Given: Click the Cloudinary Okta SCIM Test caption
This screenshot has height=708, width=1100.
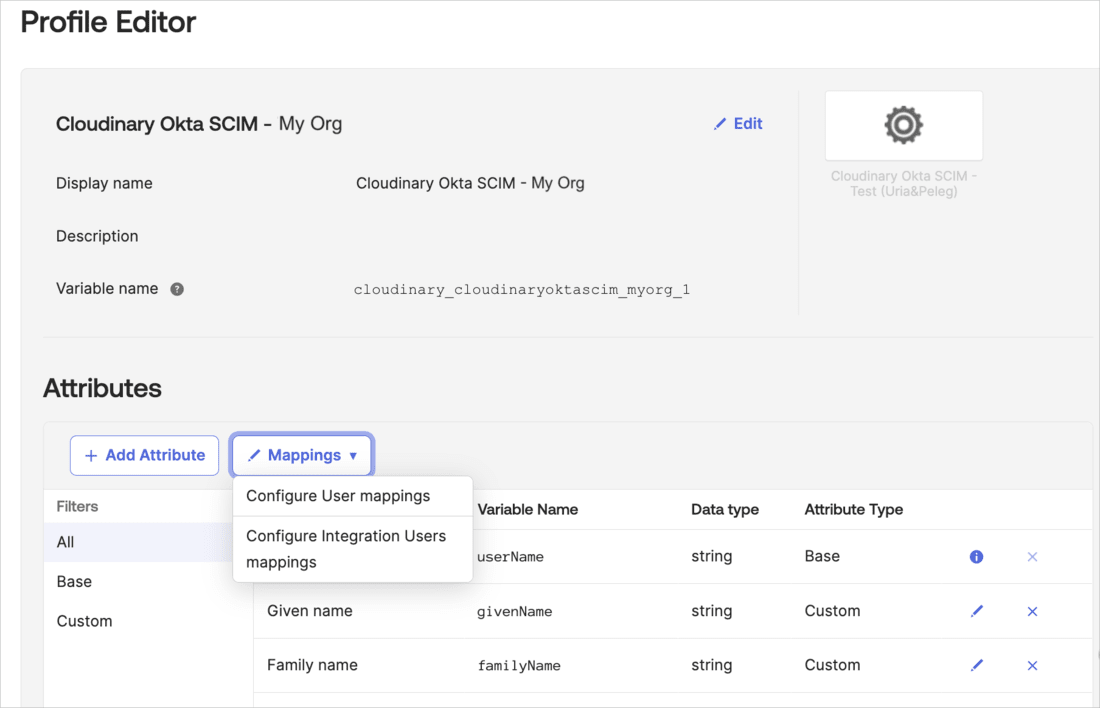Looking at the screenshot, I should click(904, 184).
